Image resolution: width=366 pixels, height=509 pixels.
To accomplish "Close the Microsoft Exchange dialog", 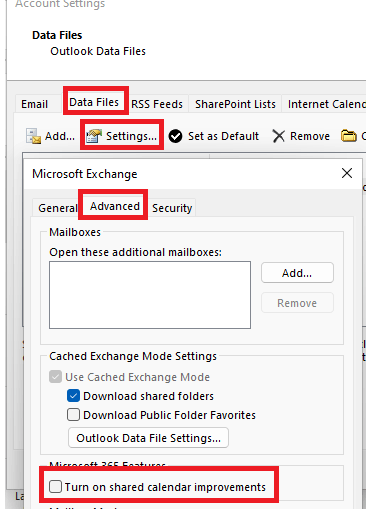I will pos(347,173).
